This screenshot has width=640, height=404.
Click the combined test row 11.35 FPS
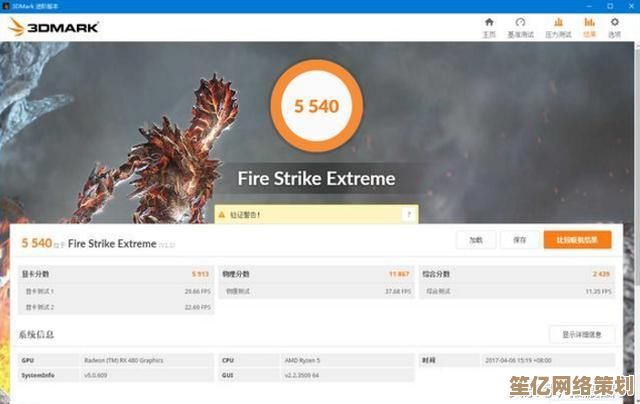point(517,291)
